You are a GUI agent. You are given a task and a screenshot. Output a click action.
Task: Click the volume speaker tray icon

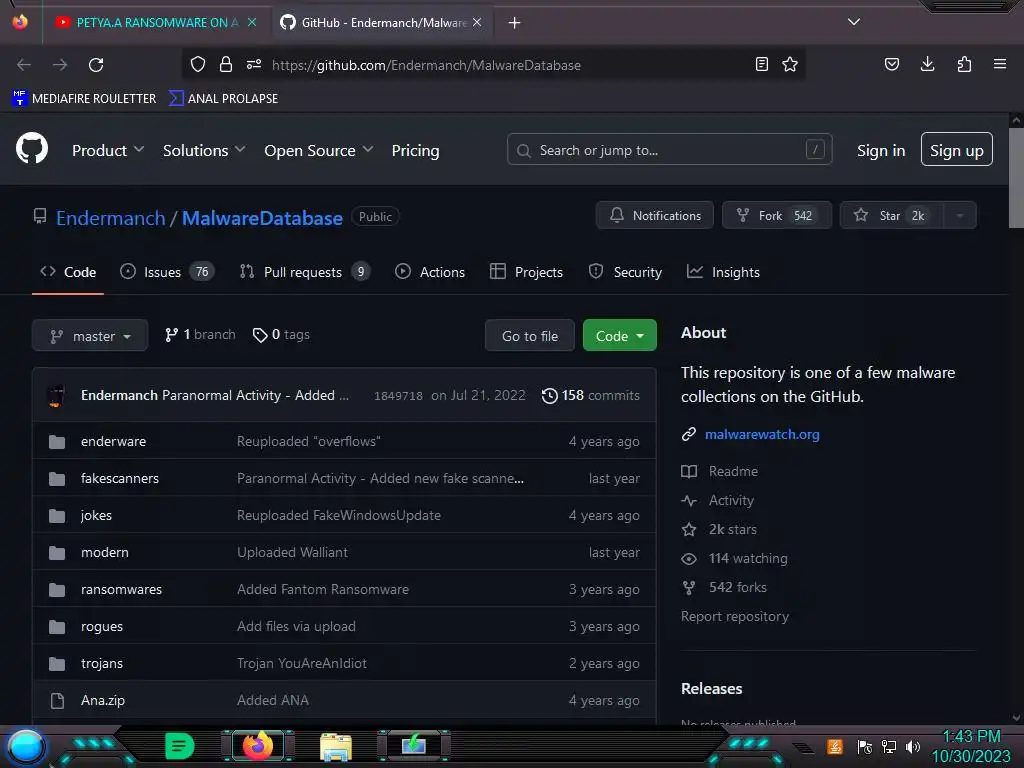[x=913, y=746]
